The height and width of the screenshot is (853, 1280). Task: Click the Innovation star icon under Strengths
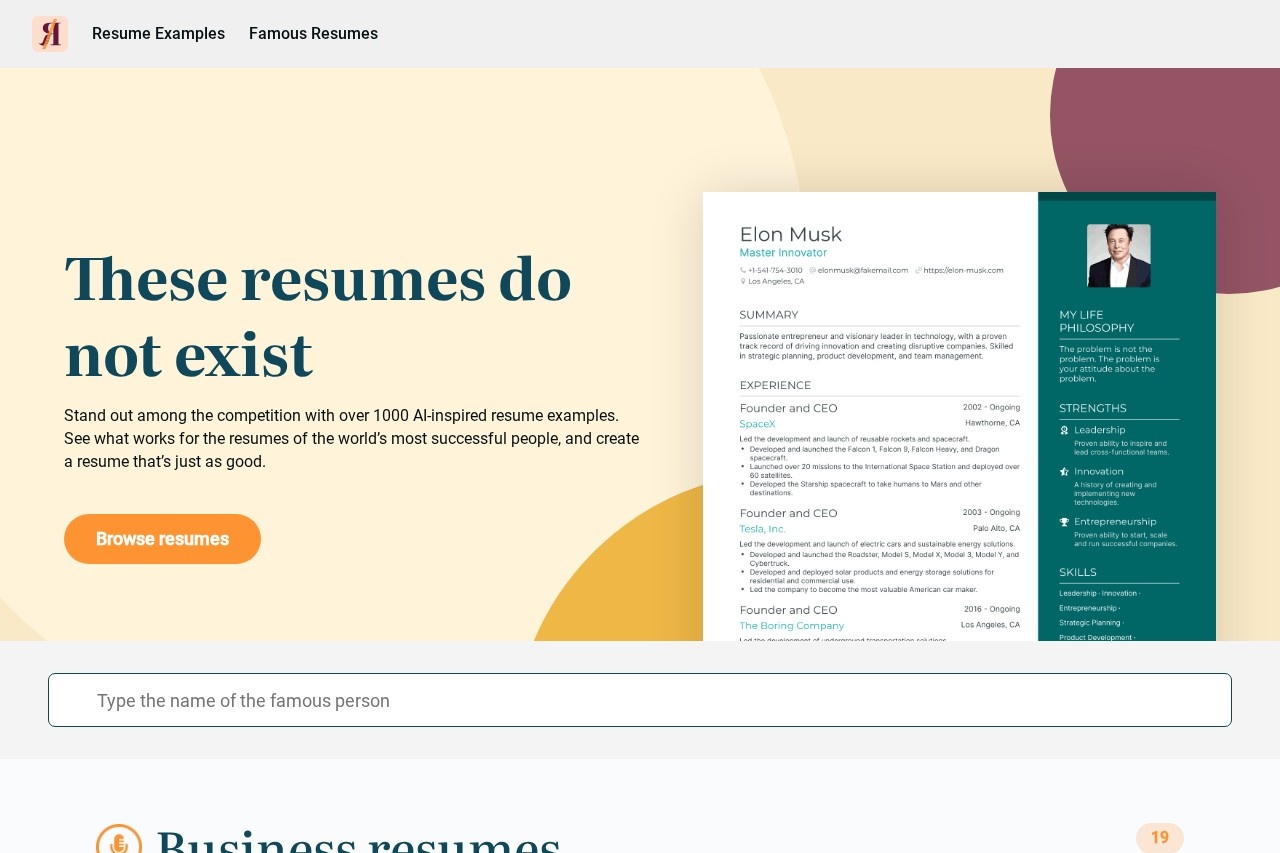(x=1063, y=471)
